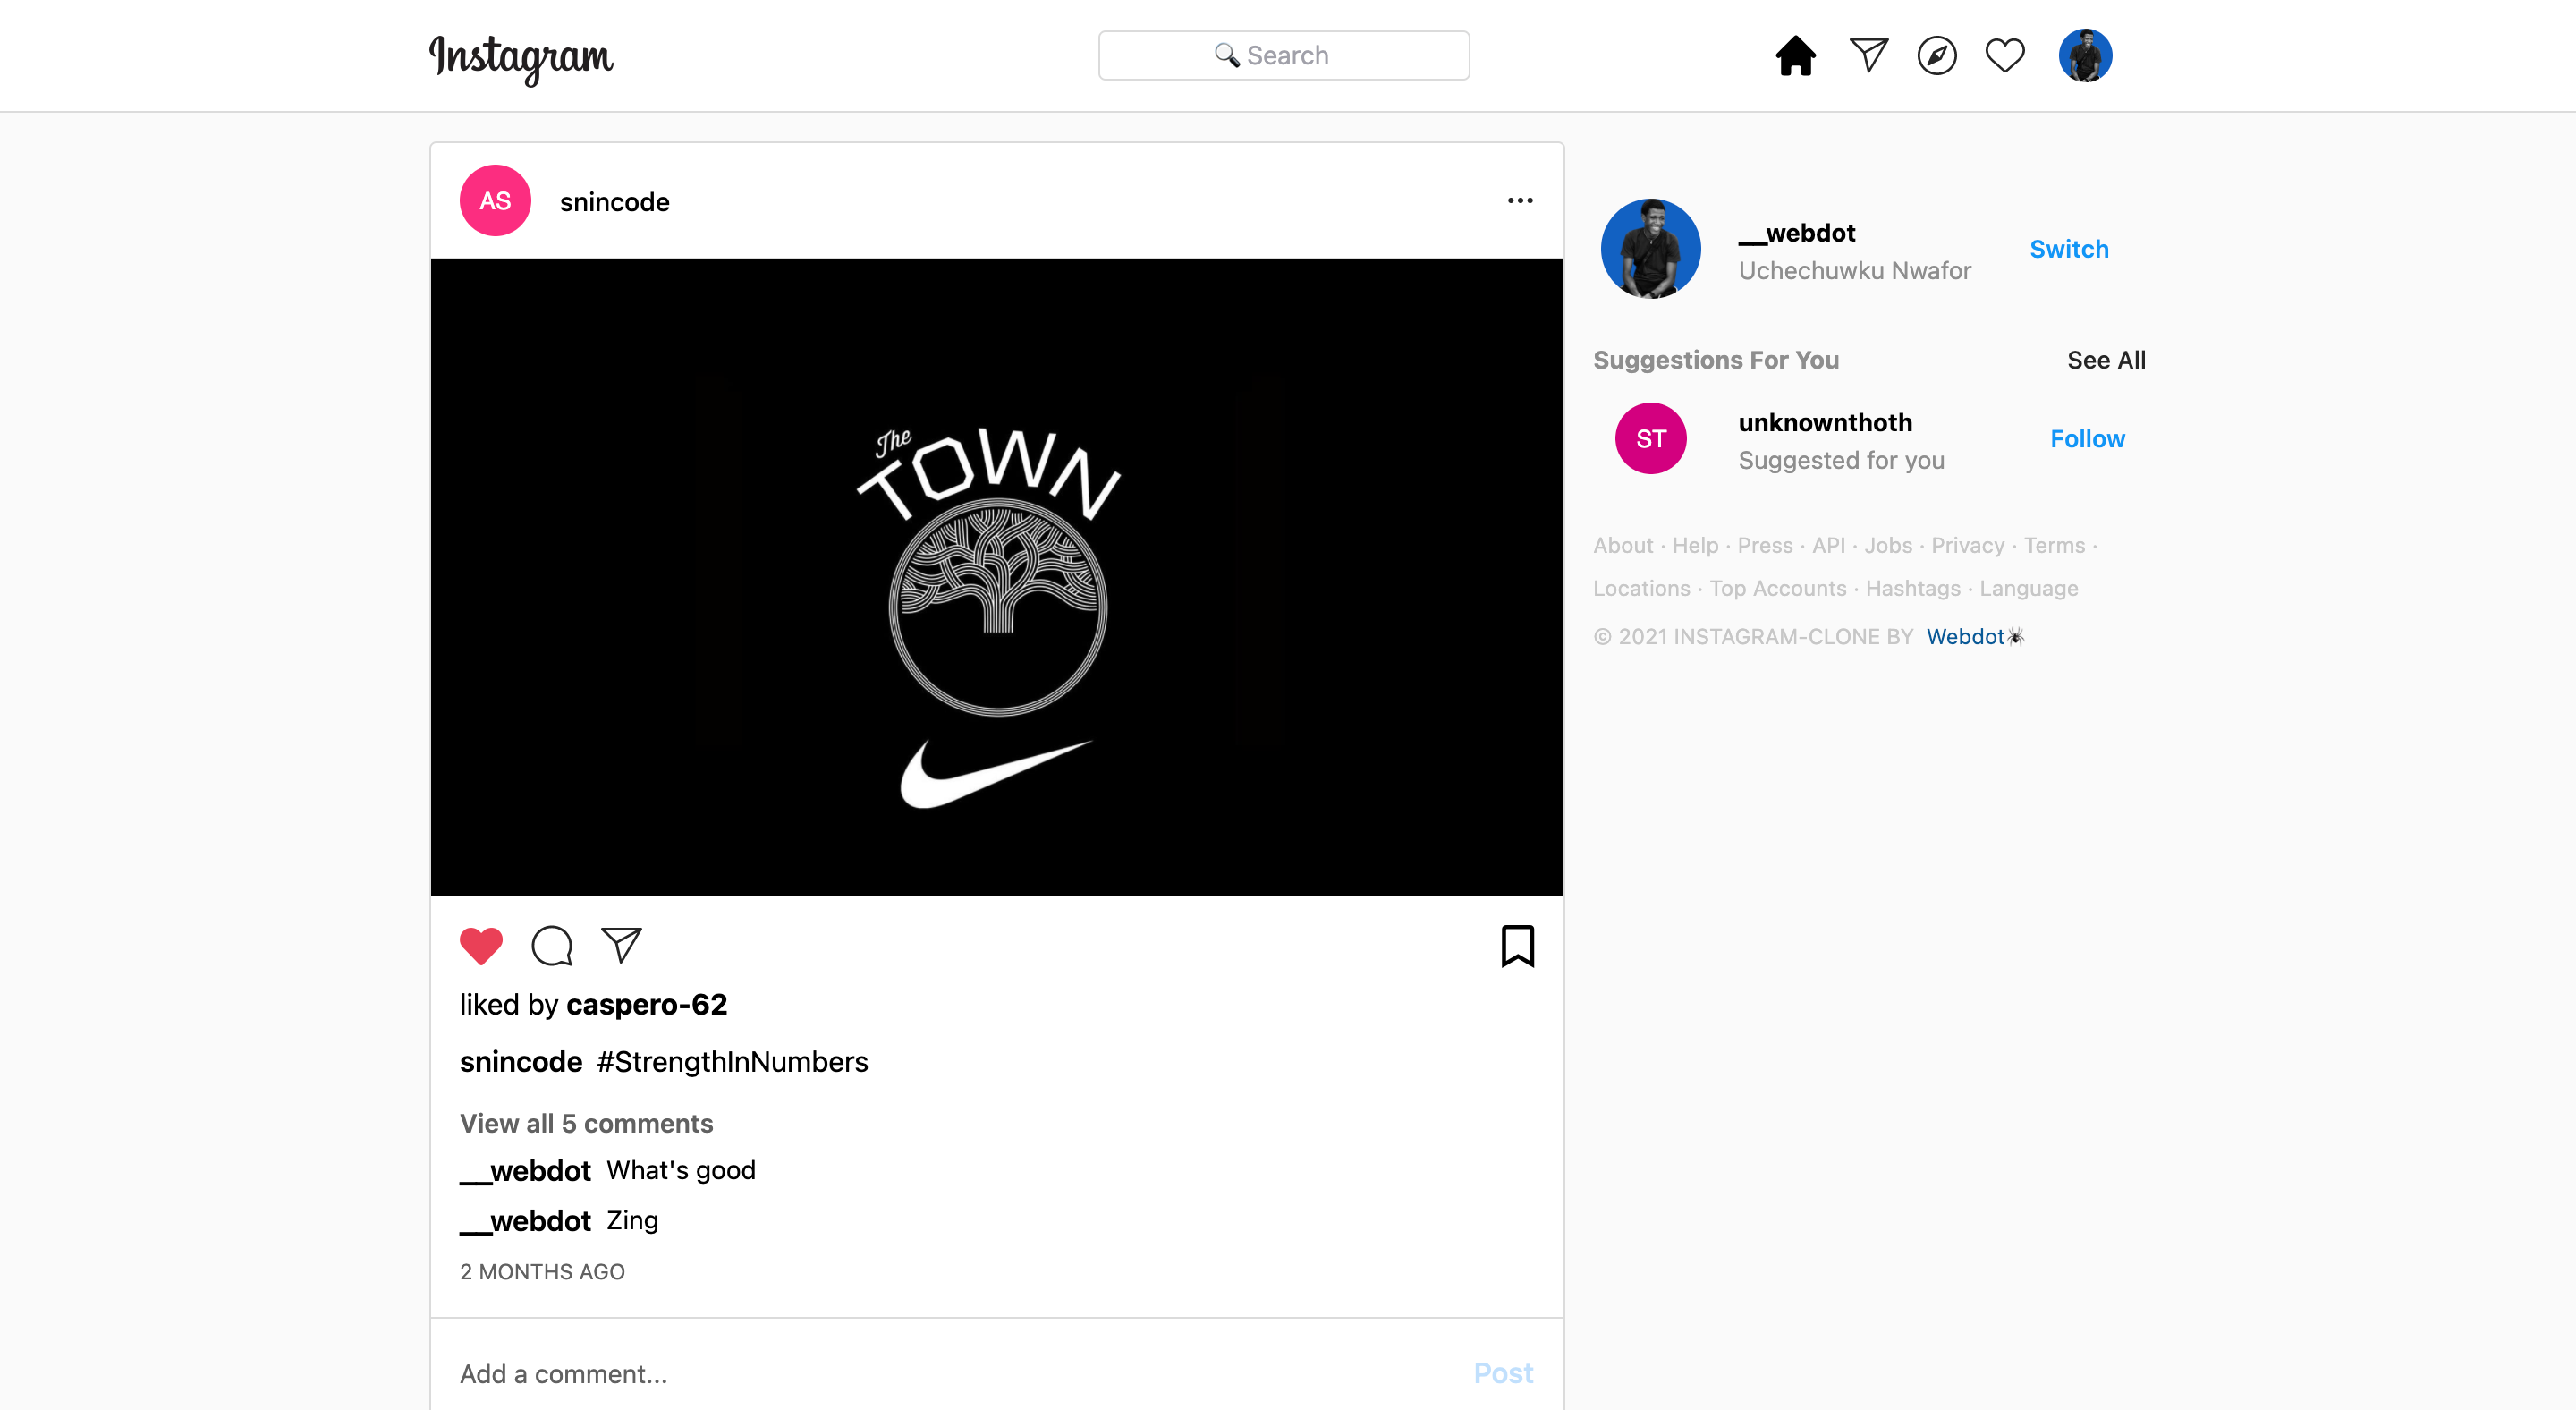Submit comment with the Post button

click(1503, 1373)
